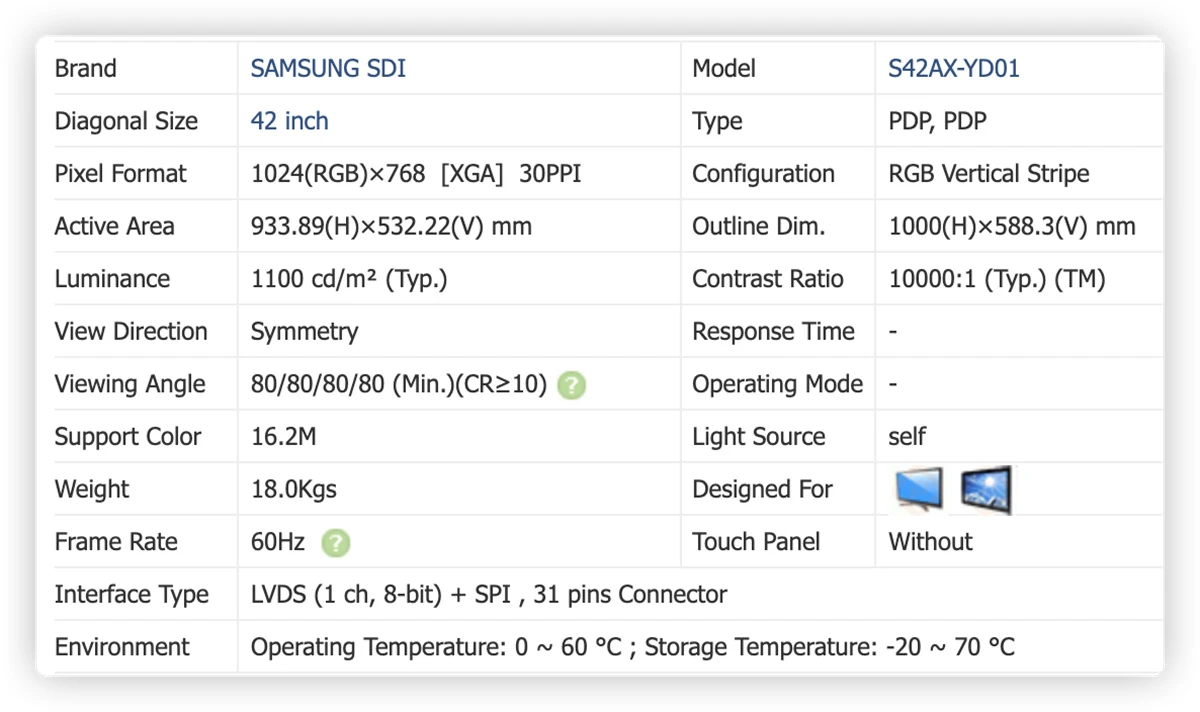Click the TV set icon in Designed For
This screenshot has width=1200, height=712.
(919, 489)
